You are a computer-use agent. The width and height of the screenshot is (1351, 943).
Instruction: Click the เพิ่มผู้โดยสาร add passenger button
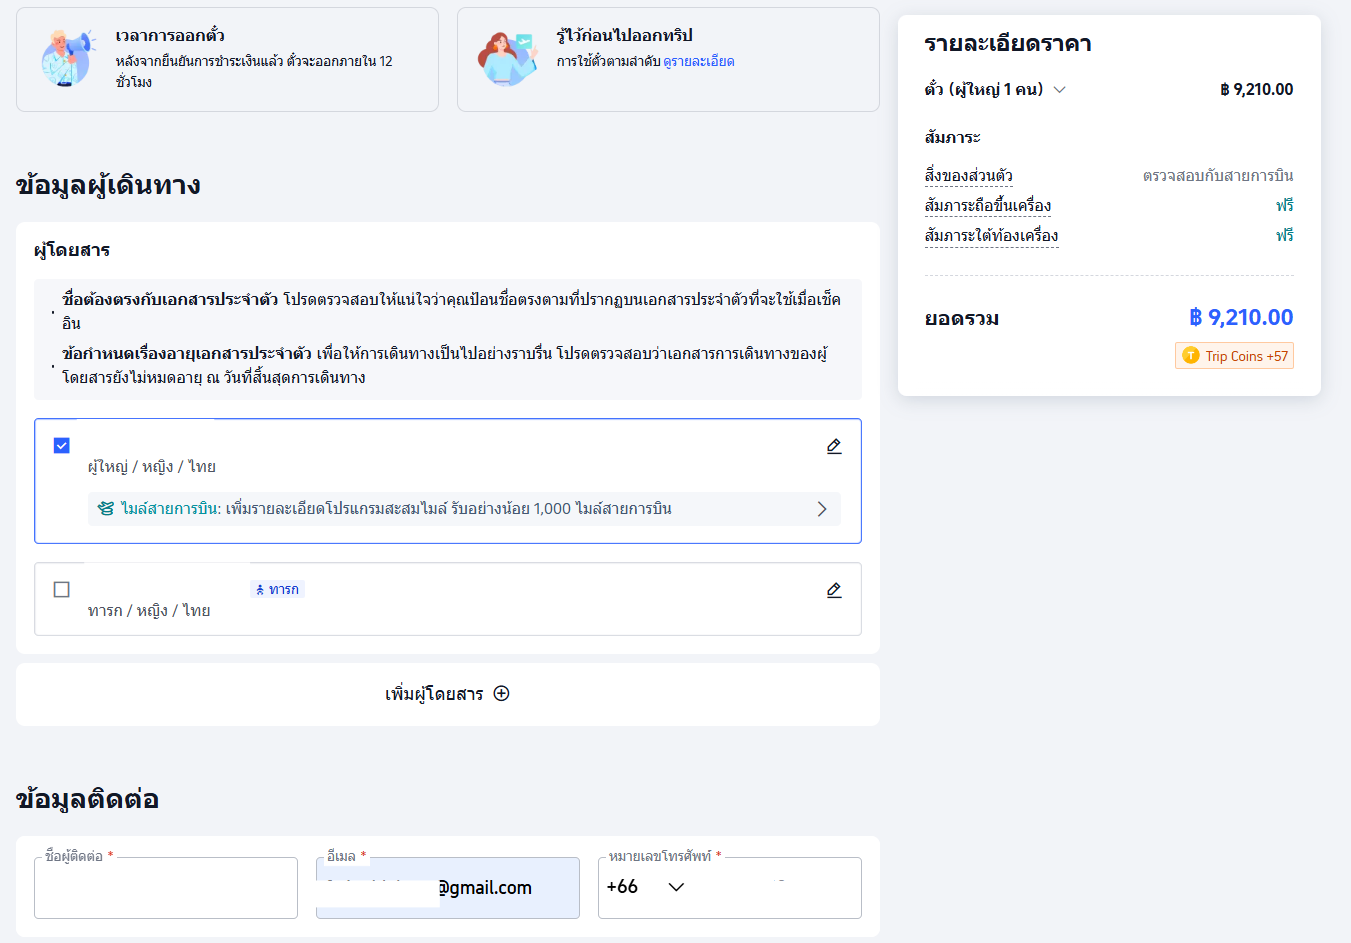447,694
